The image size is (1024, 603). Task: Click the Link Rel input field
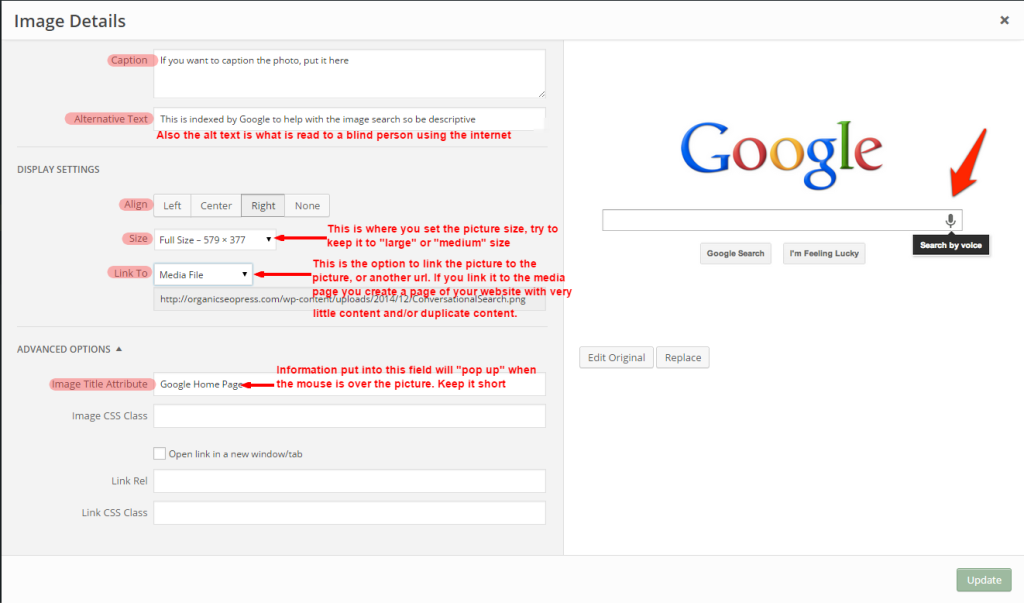tap(350, 481)
